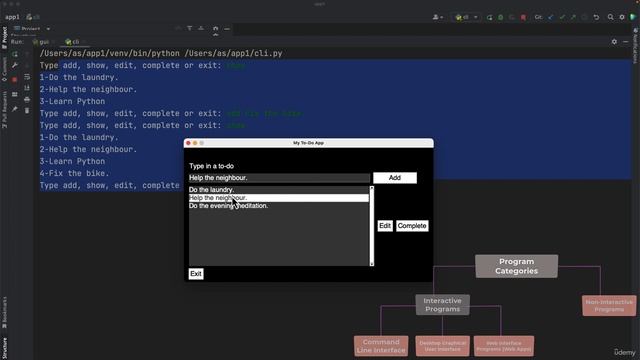Open the Notifications sidebar tab on right
The image size is (640, 360).
tap(636, 46)
